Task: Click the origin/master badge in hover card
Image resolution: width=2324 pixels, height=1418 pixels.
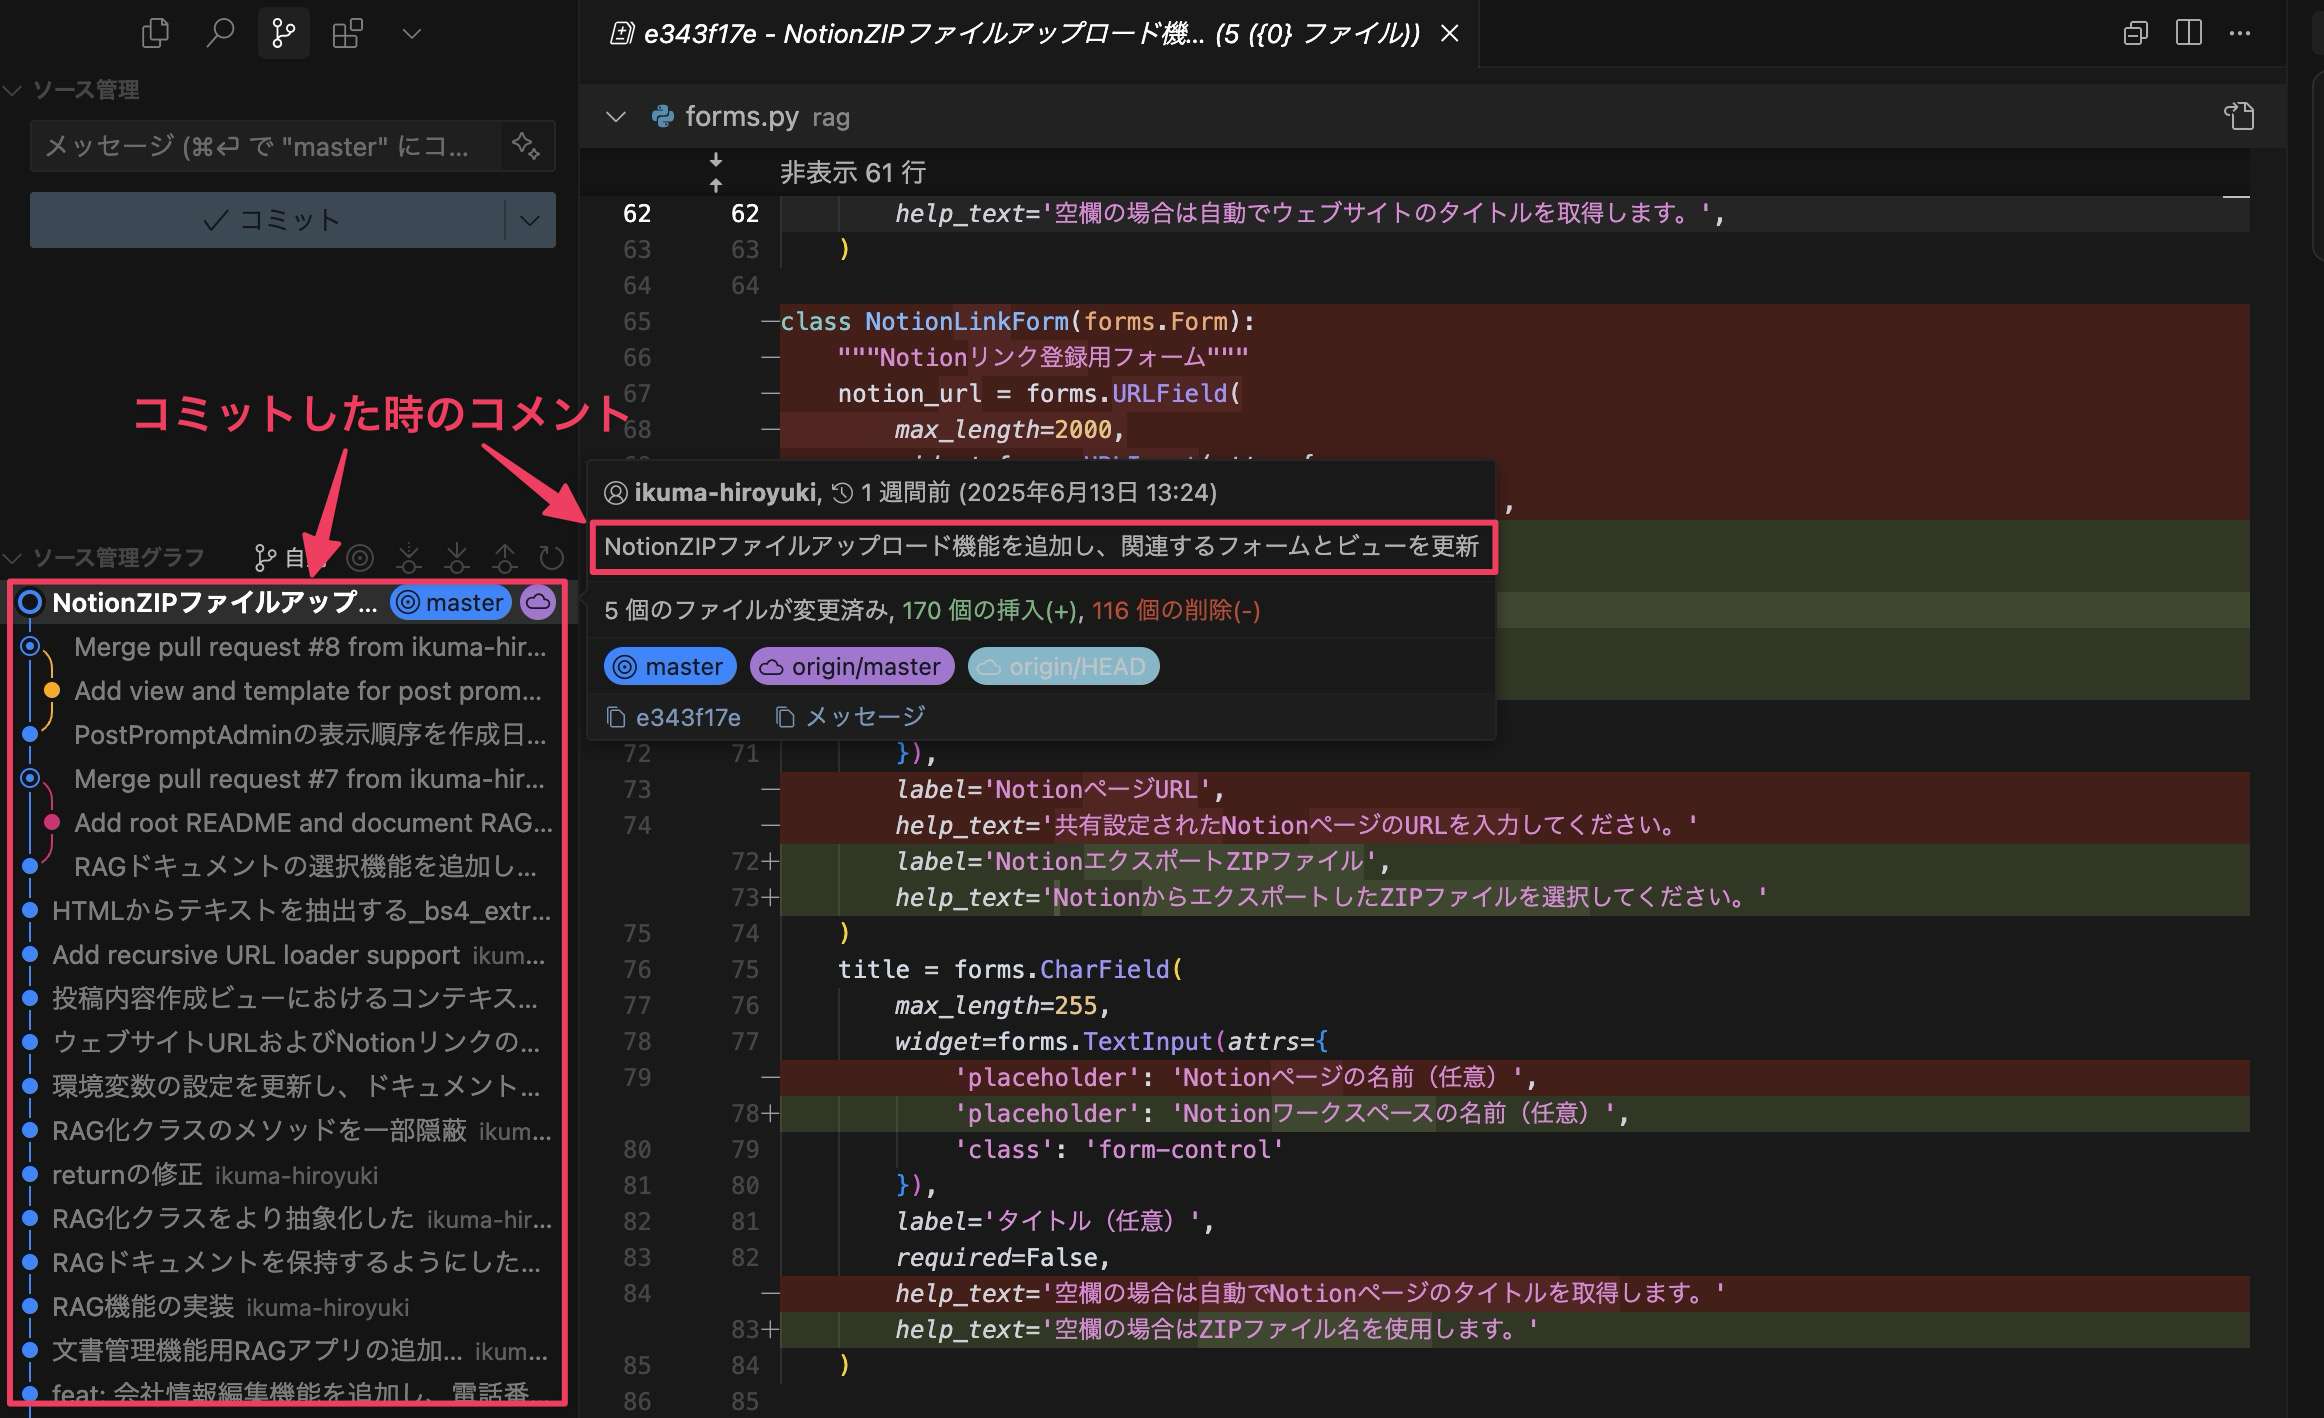Action: coord(852,667)
